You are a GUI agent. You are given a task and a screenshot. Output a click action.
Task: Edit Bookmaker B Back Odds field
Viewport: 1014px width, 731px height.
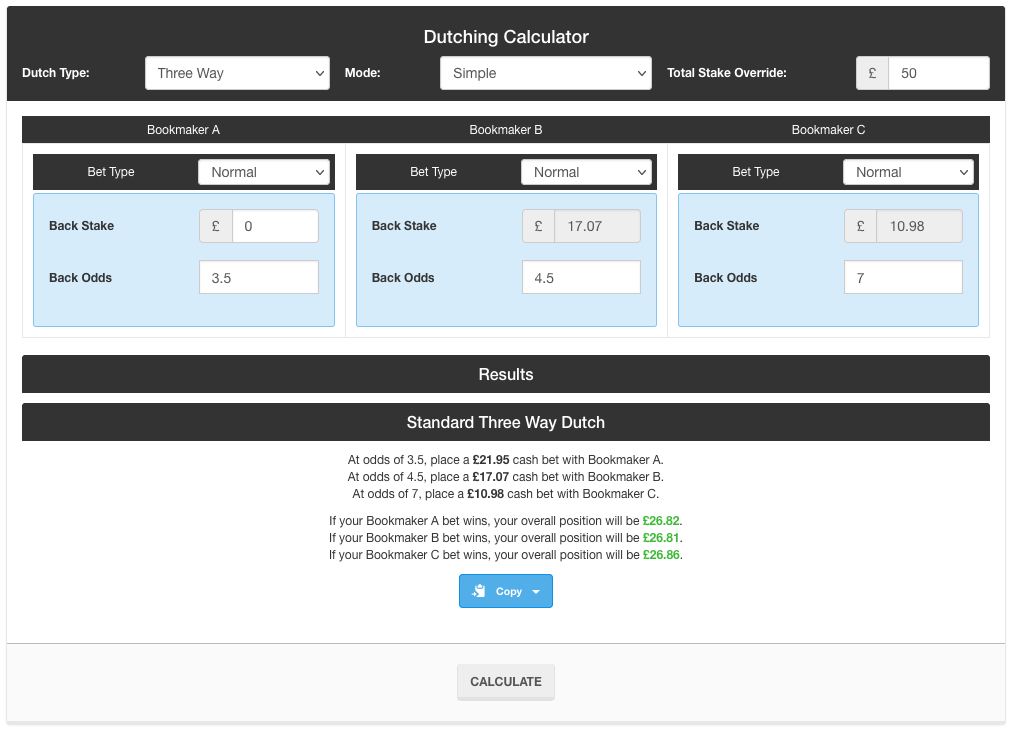pos(581,278)
